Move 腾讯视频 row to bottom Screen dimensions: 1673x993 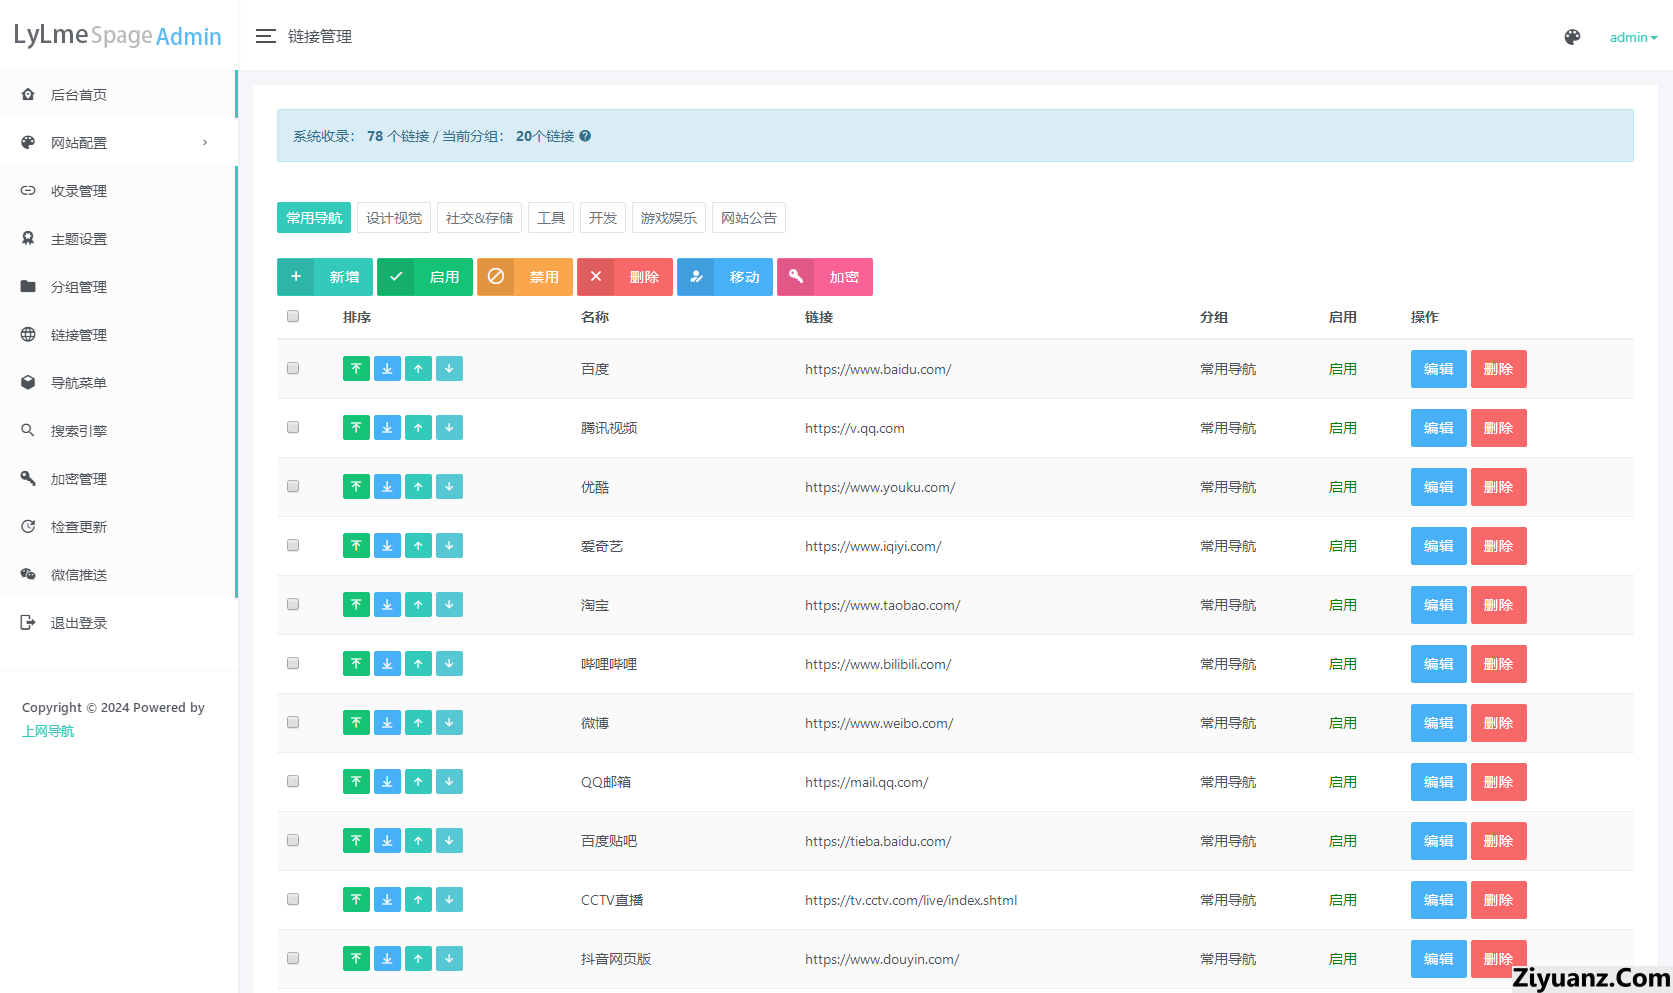tap(387, 428)
